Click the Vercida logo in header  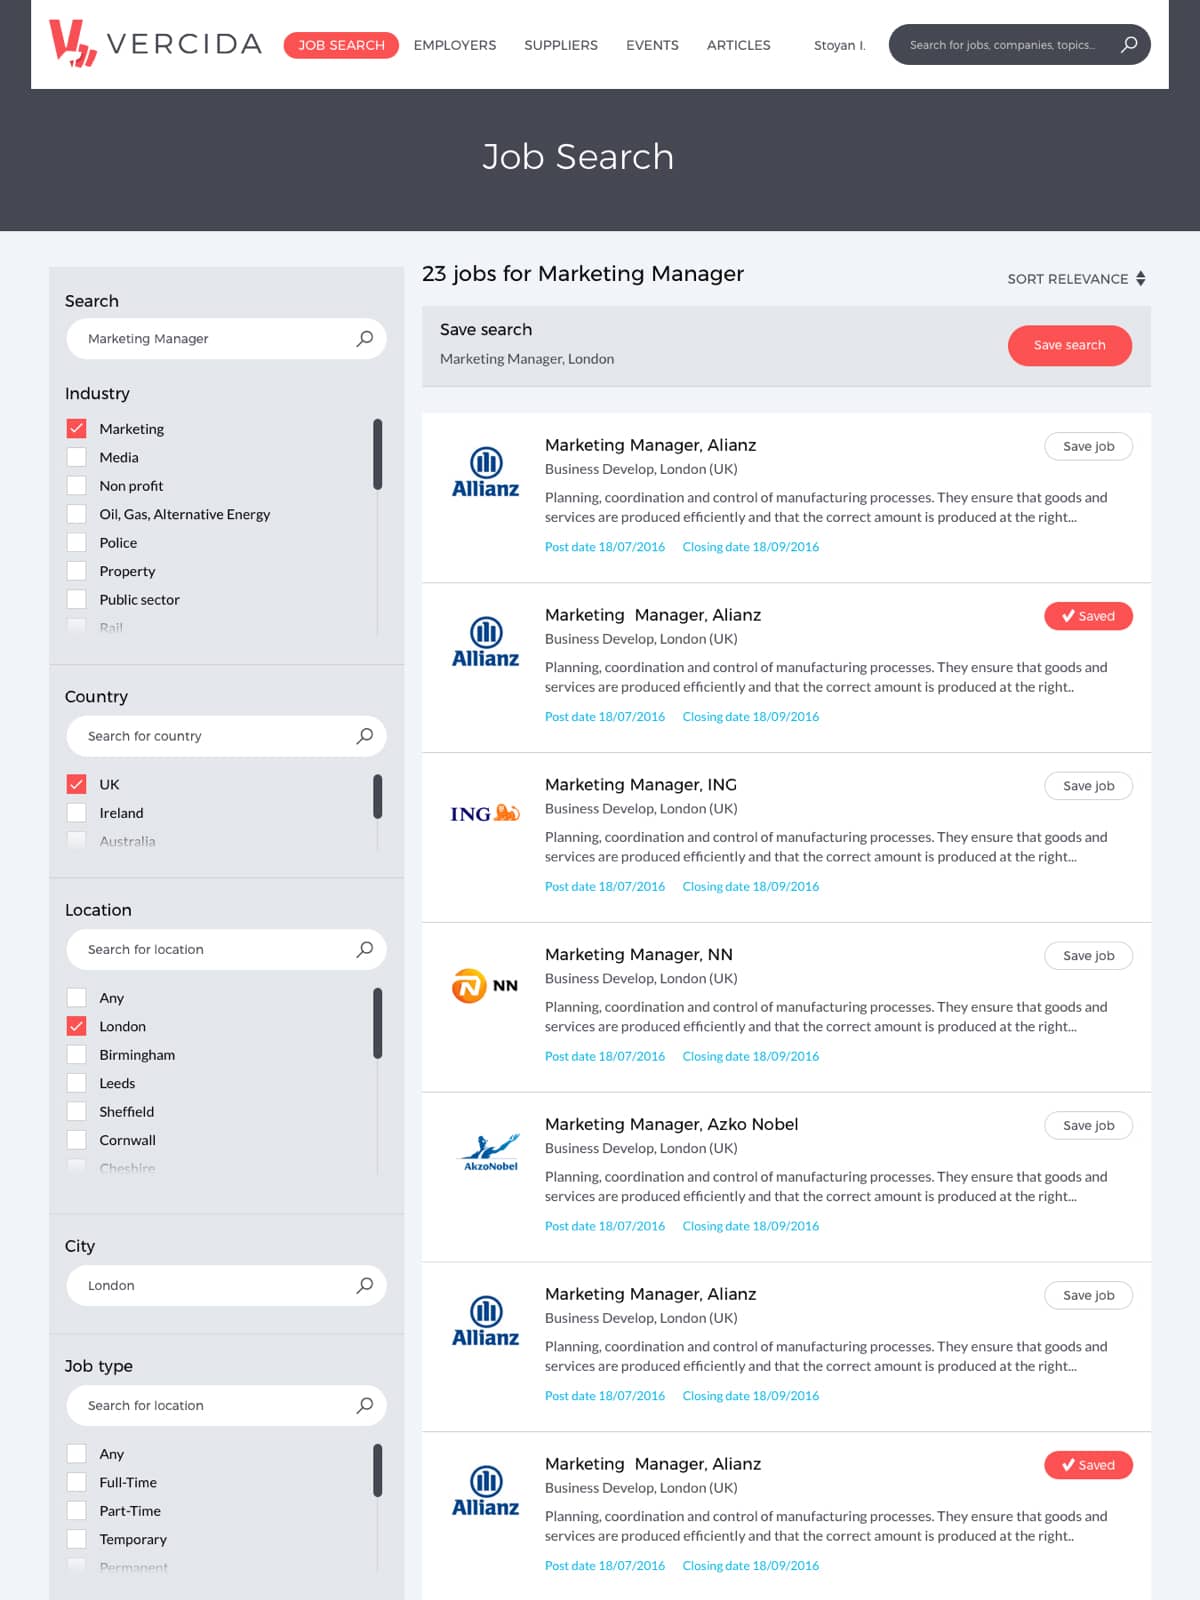coord(155,44)
